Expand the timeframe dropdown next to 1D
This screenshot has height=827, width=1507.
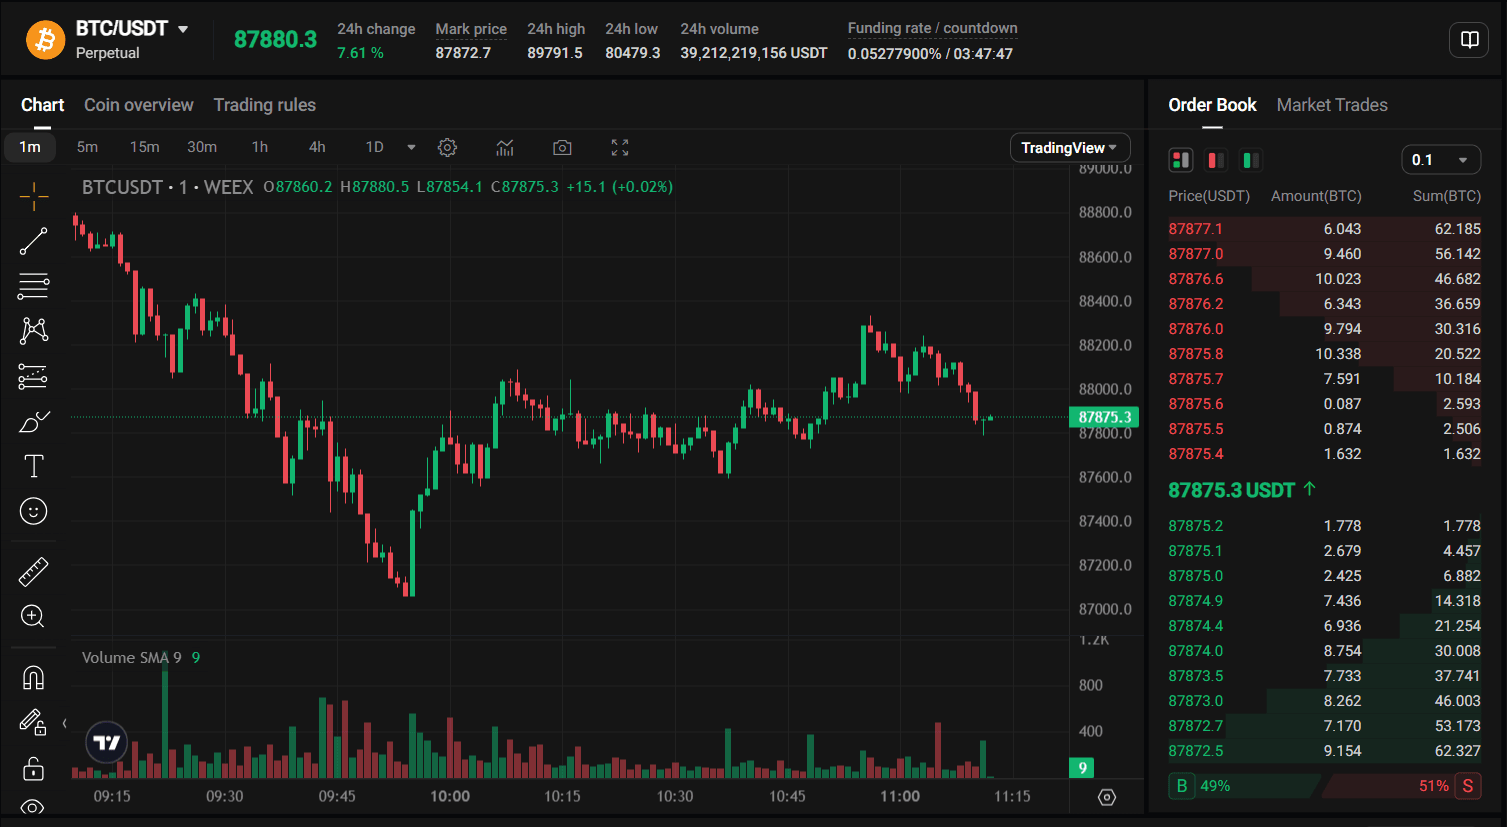click(412, 147)
